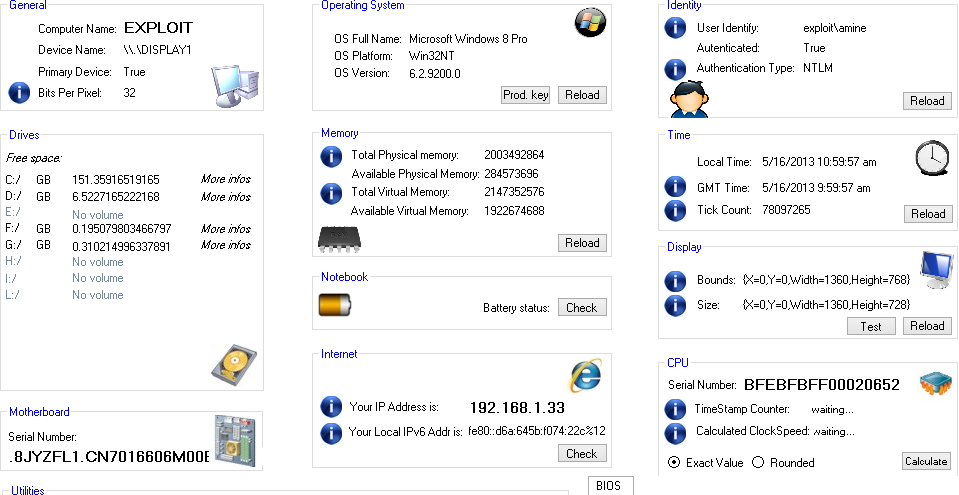Reload the Memory information
The height and width of the screenshot is (495, 959).
click(x=582, y=243)
